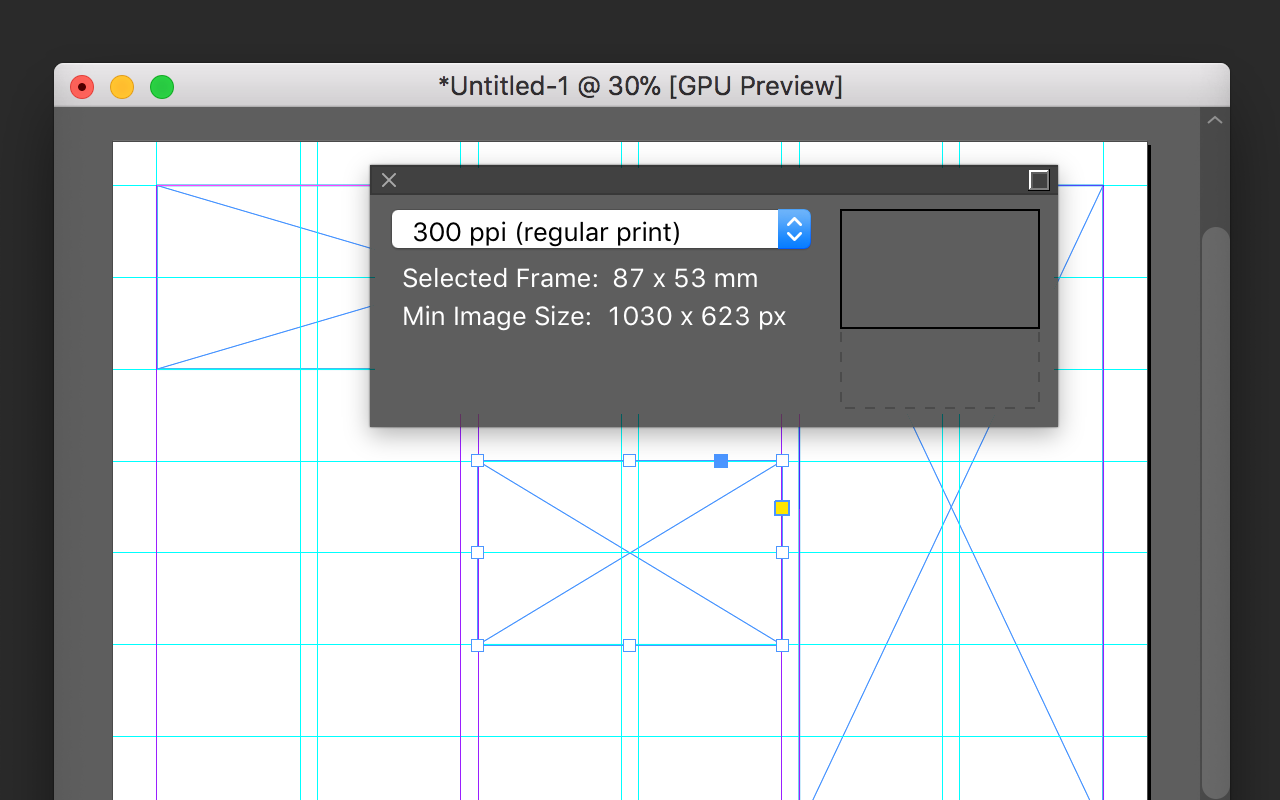Click the dashed preview rectangle below it
The image size is (1280, 800).
click(940, 370)
